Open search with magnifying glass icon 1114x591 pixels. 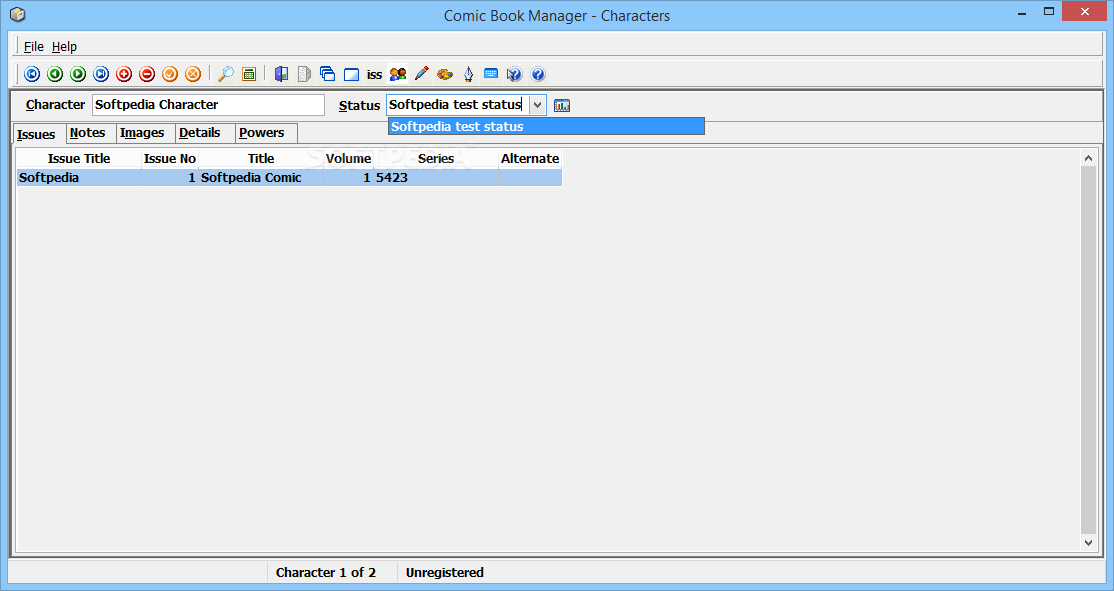point(226,74)
